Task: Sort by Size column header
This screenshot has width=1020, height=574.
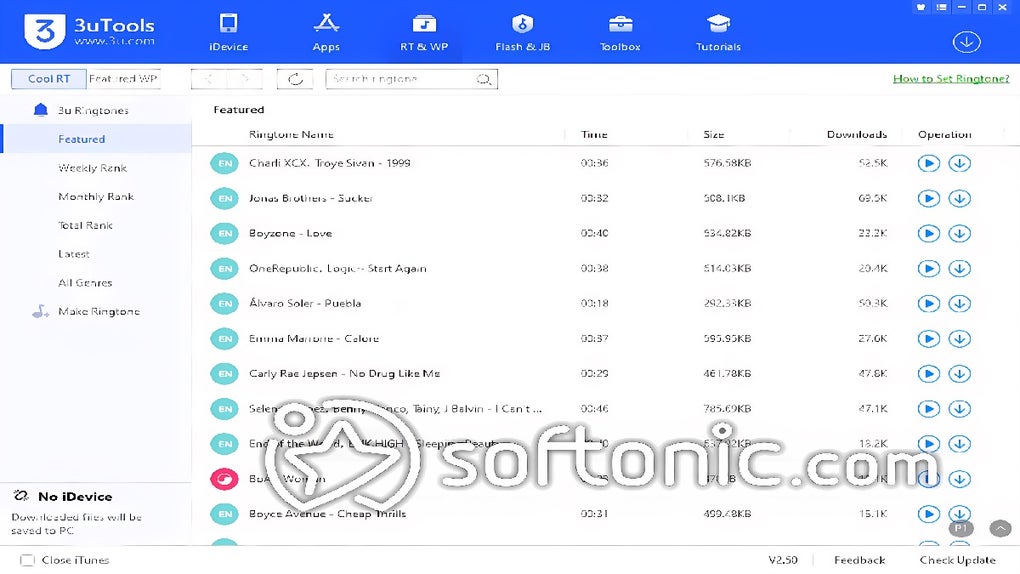Action: 714,135
